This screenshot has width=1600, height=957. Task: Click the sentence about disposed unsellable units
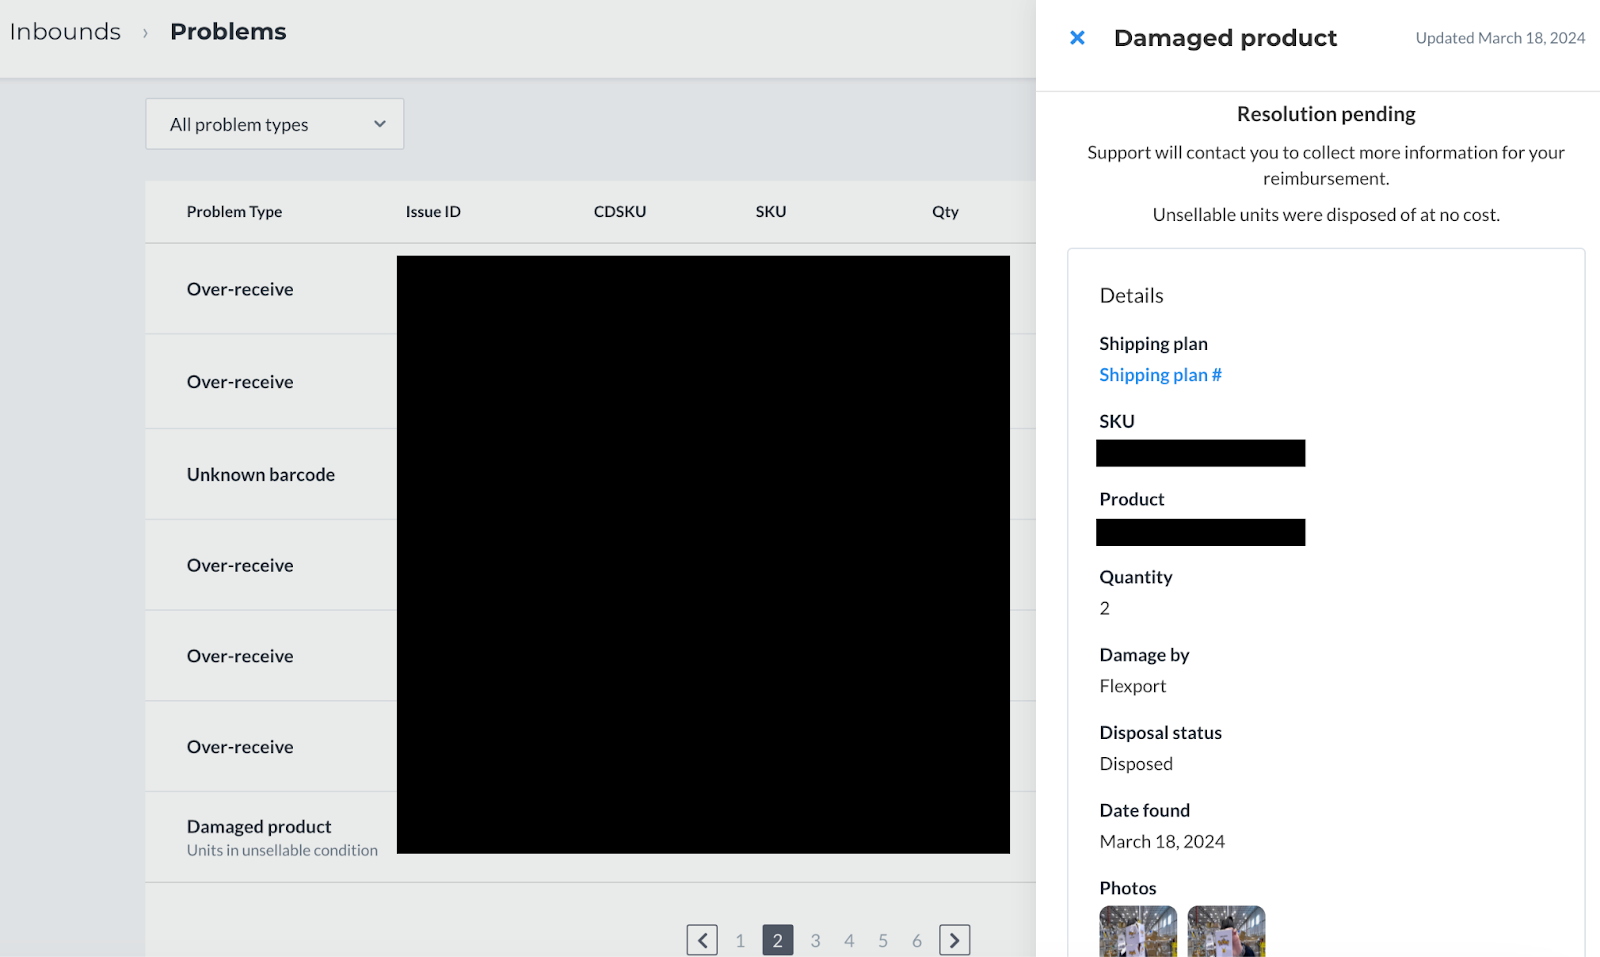(x=1326, y=215)
